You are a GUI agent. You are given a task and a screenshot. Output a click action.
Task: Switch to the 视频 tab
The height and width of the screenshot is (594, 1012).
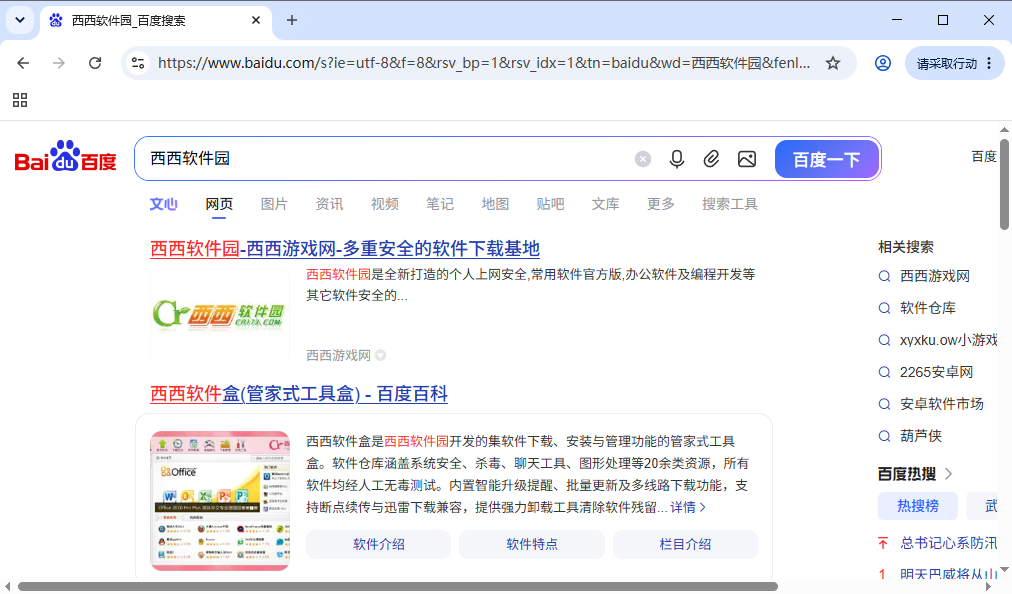(385, 204)
